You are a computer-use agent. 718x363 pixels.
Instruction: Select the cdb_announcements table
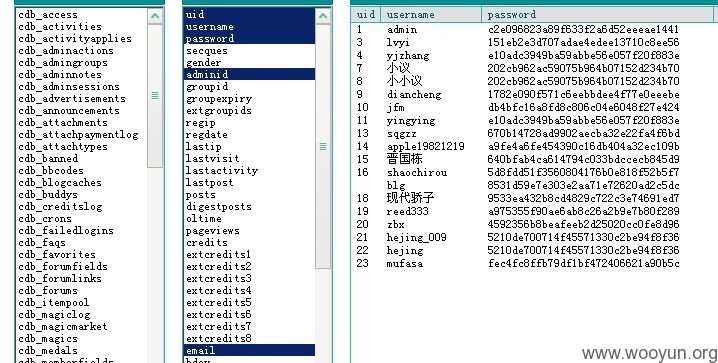click(x=69, y=110)
